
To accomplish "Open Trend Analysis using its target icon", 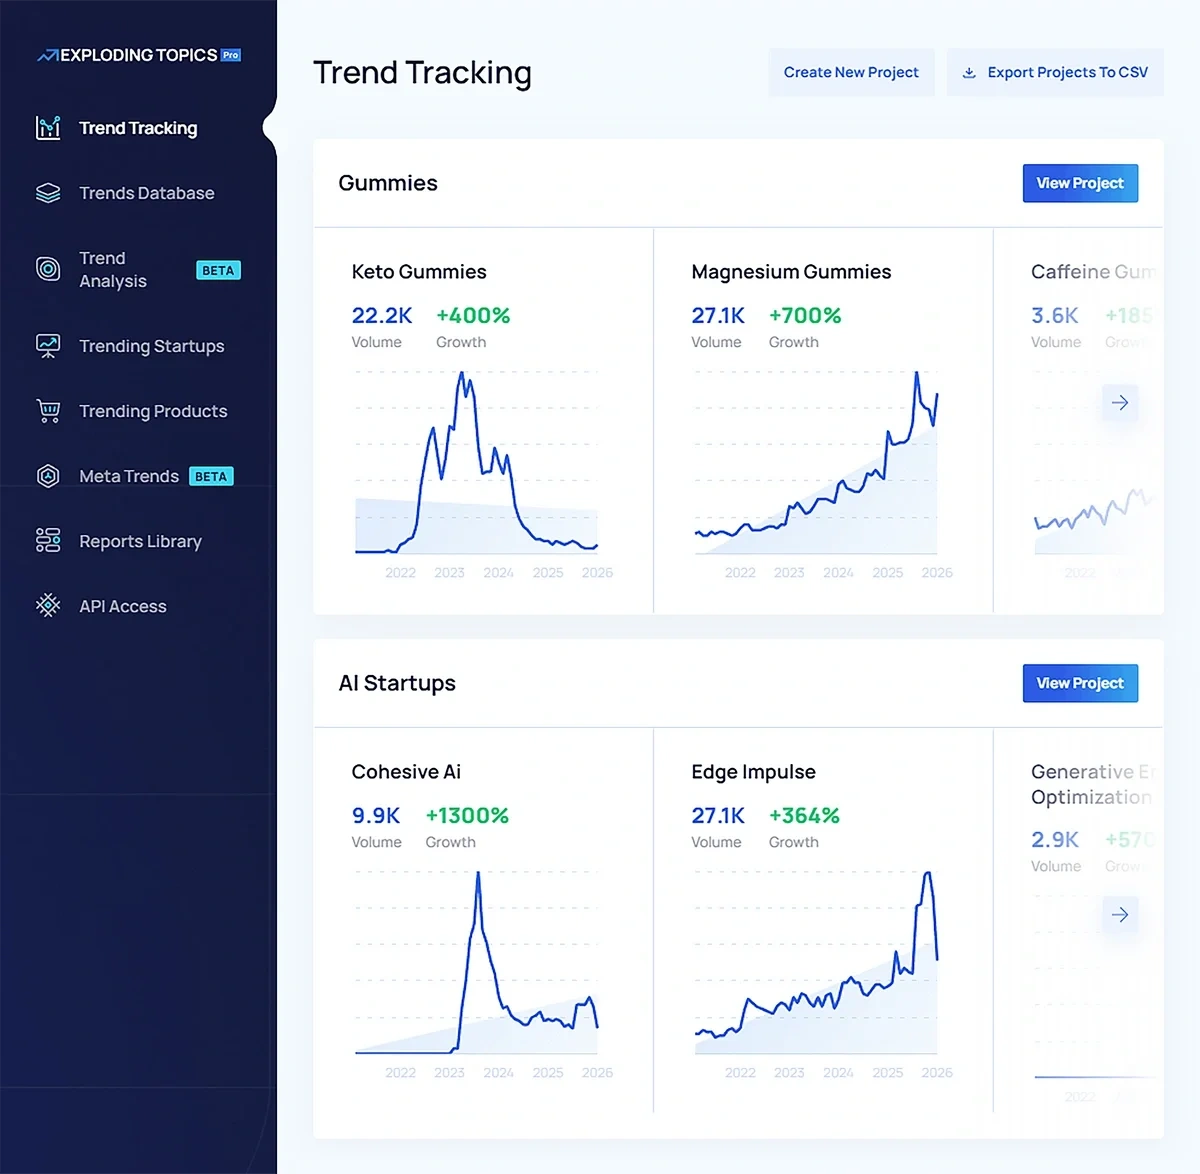I will click(48, 269).
